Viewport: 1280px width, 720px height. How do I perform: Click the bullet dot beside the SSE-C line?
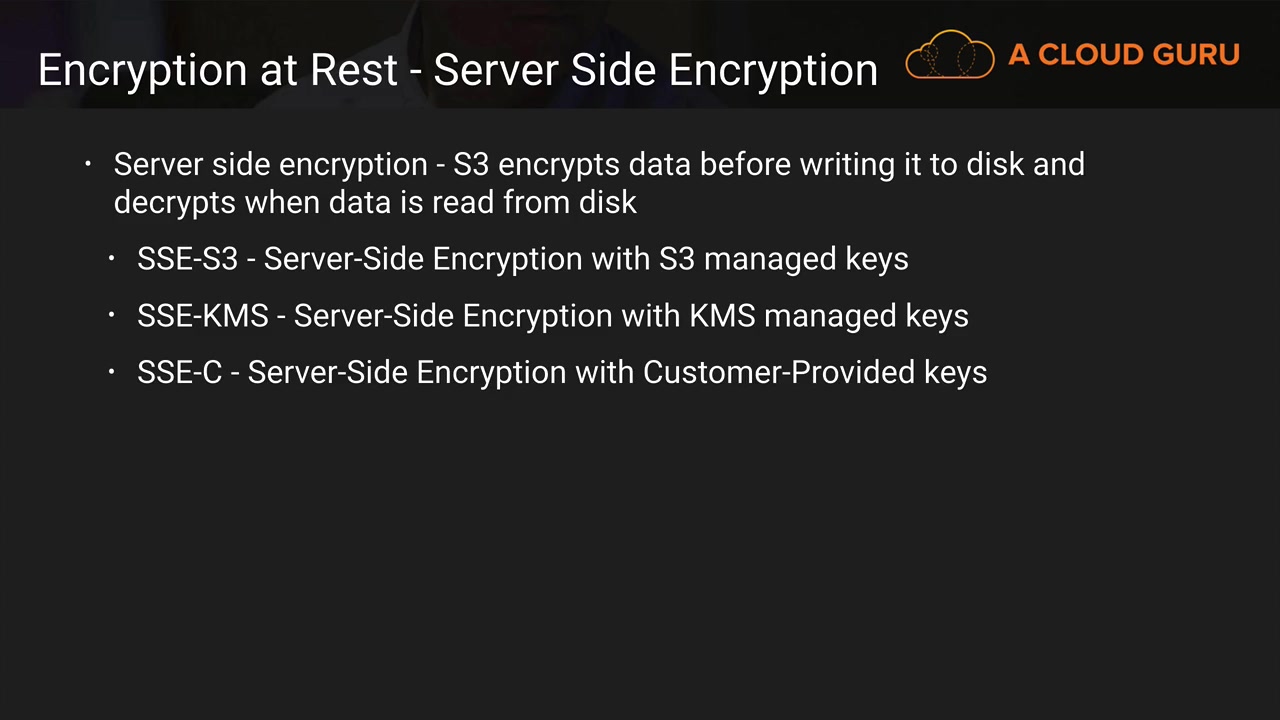click(x=112, y=372)
